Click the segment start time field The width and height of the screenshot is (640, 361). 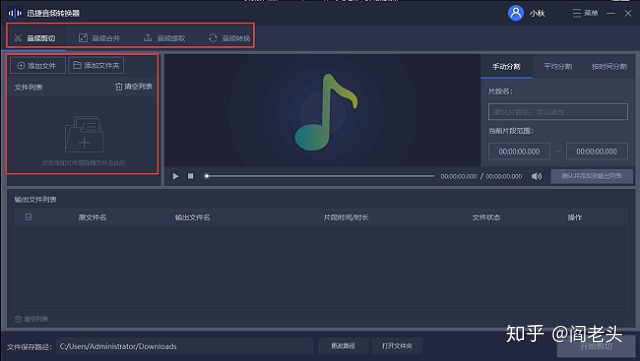(x=519, y=151)
